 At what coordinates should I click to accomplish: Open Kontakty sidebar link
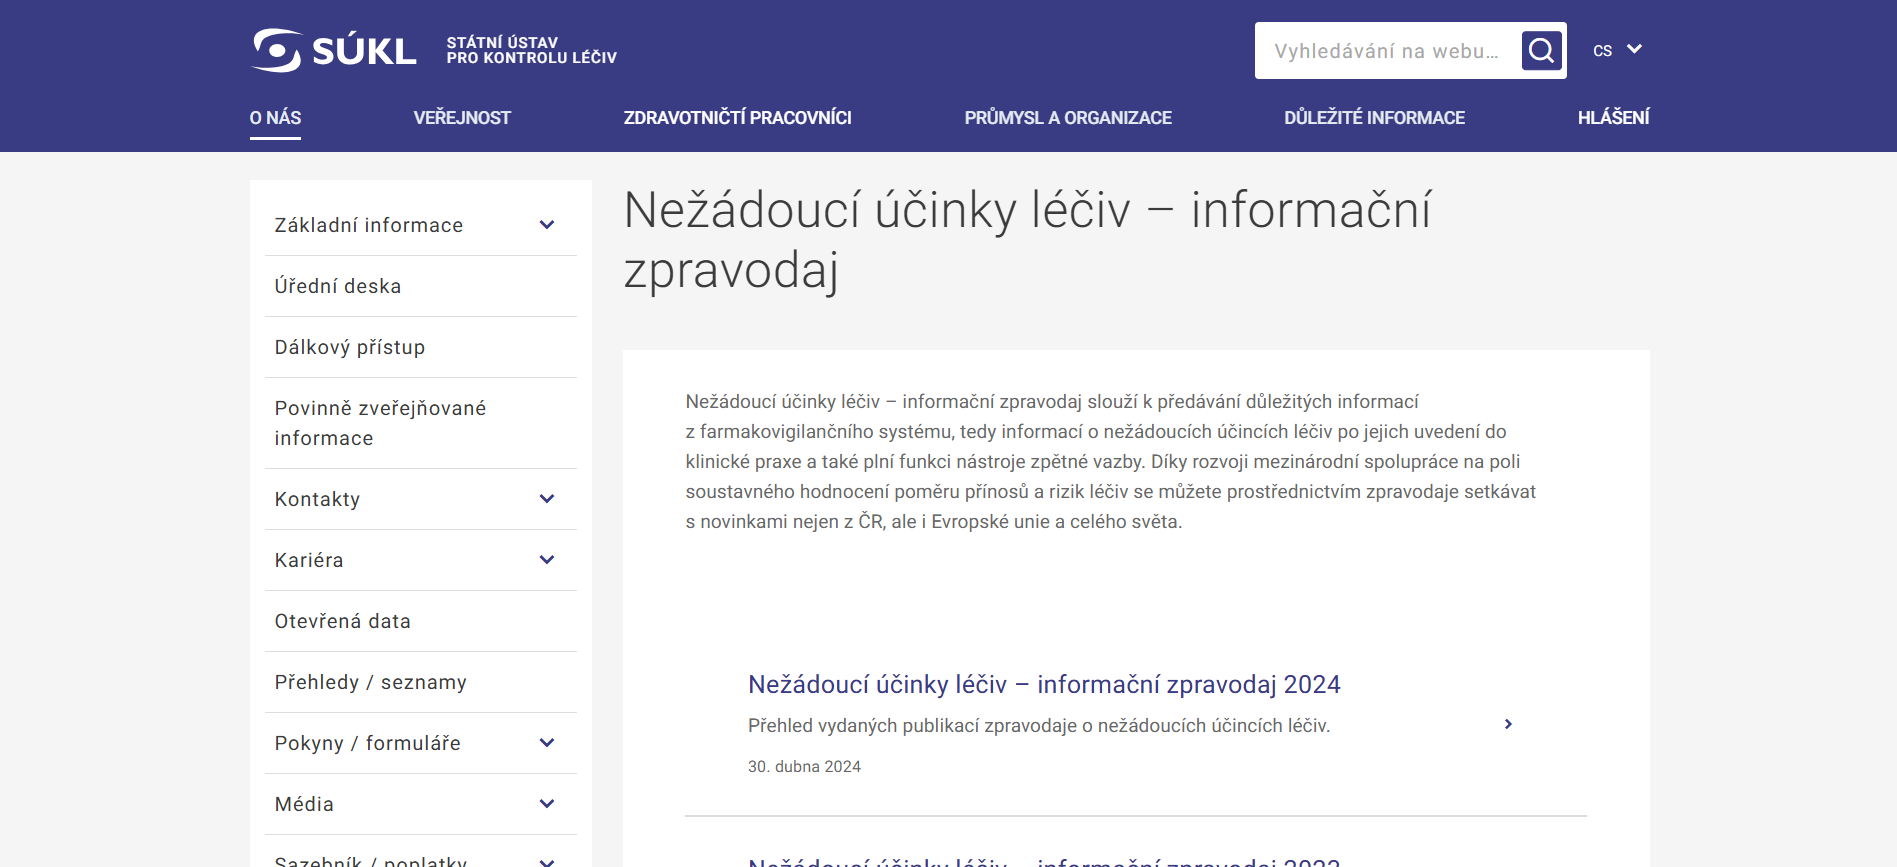click(317, 499)
